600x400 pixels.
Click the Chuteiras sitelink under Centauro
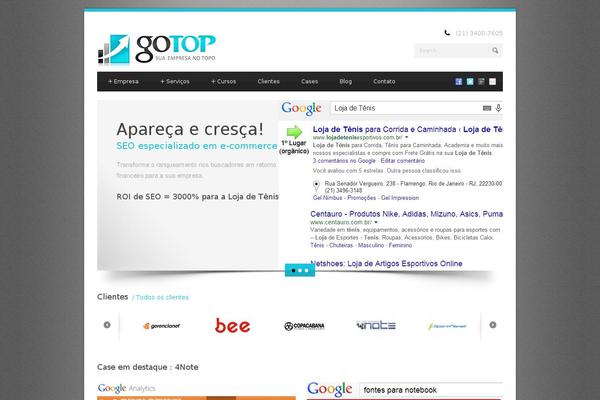coord(341,245)
